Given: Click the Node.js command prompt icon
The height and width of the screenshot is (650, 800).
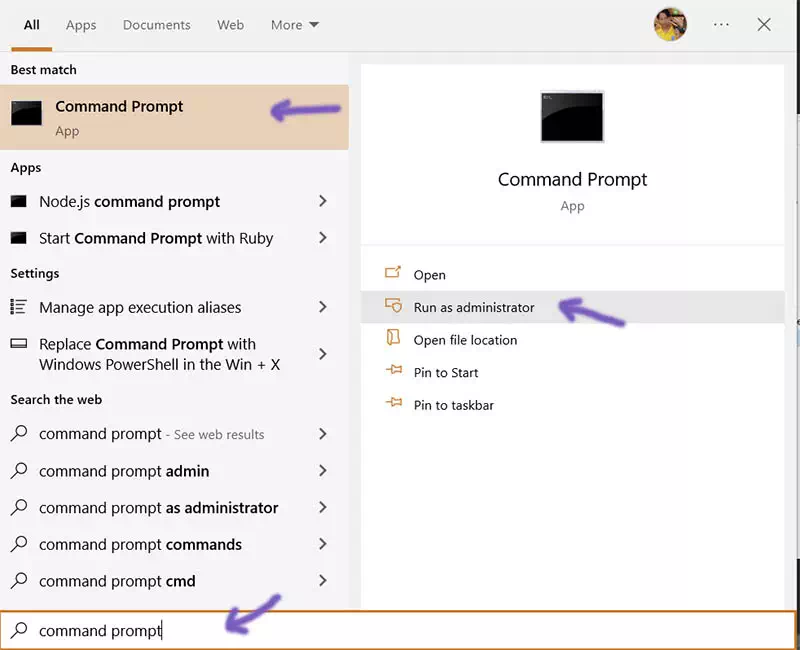Looking at the screenshot, I should (x=19, y=201).
